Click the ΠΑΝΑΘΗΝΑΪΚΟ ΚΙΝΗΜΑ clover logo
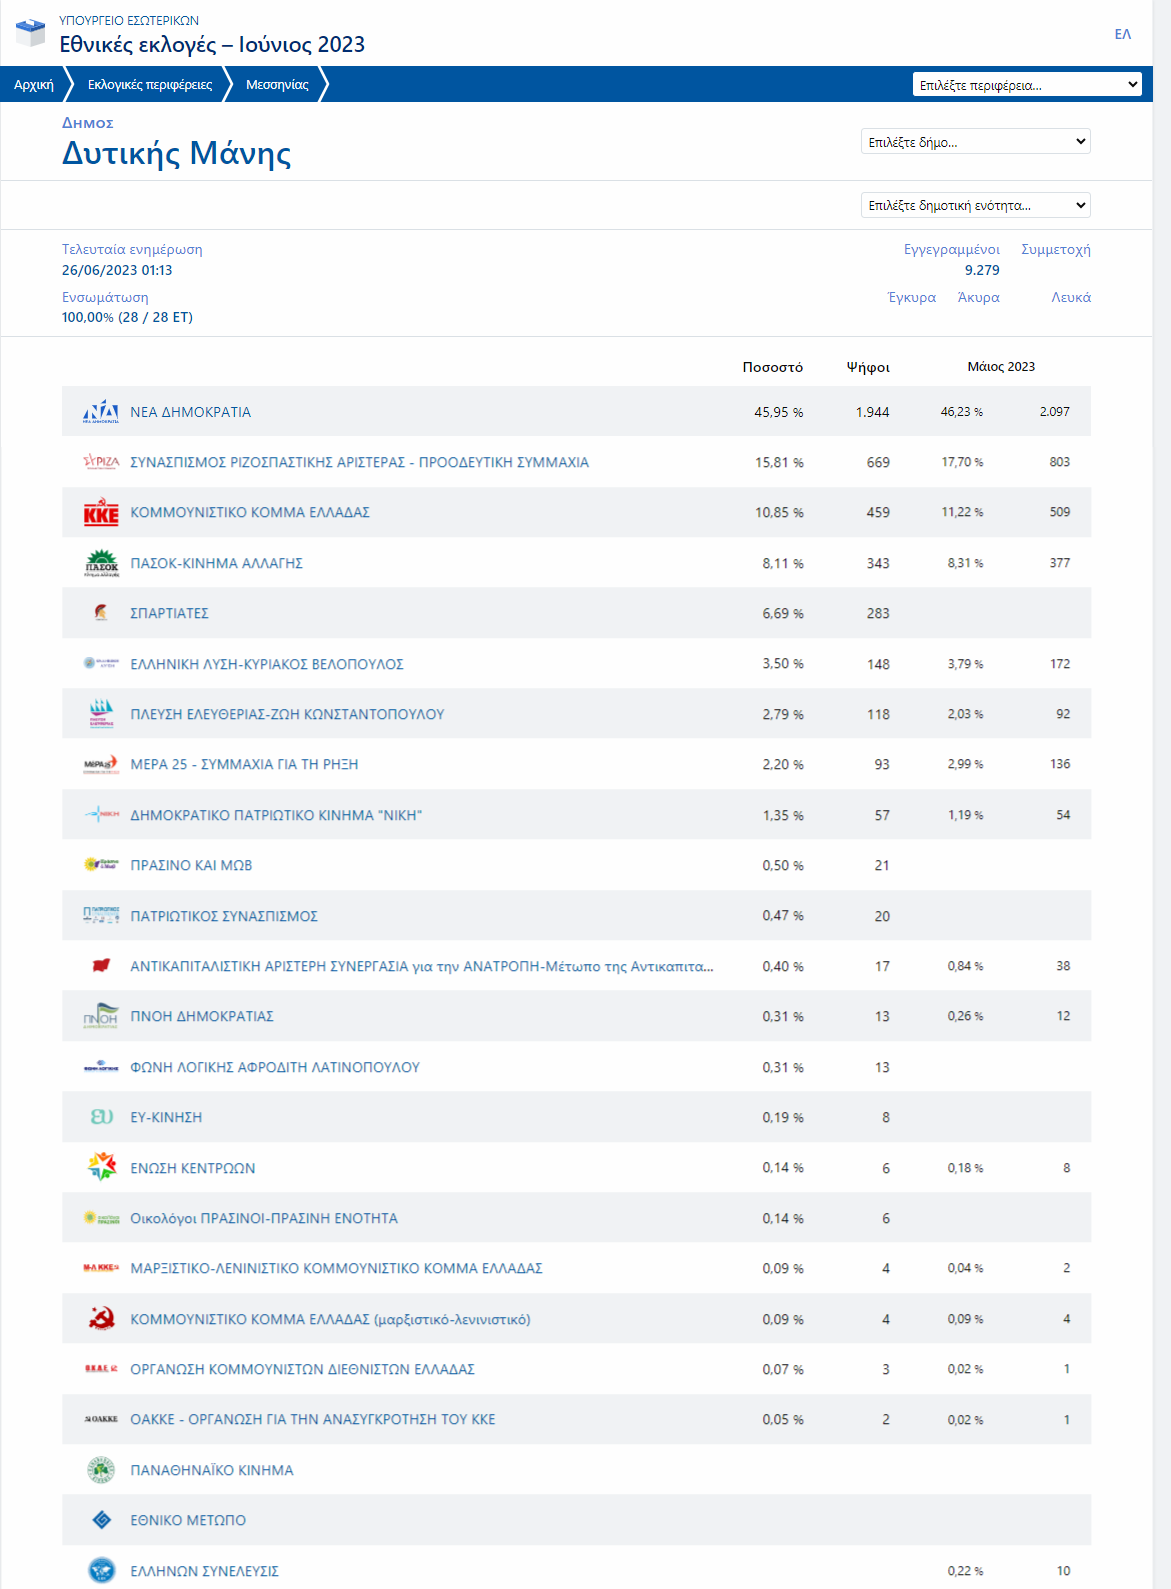The height and width of the screenshot is (1589, 1171). point(101,1469)
